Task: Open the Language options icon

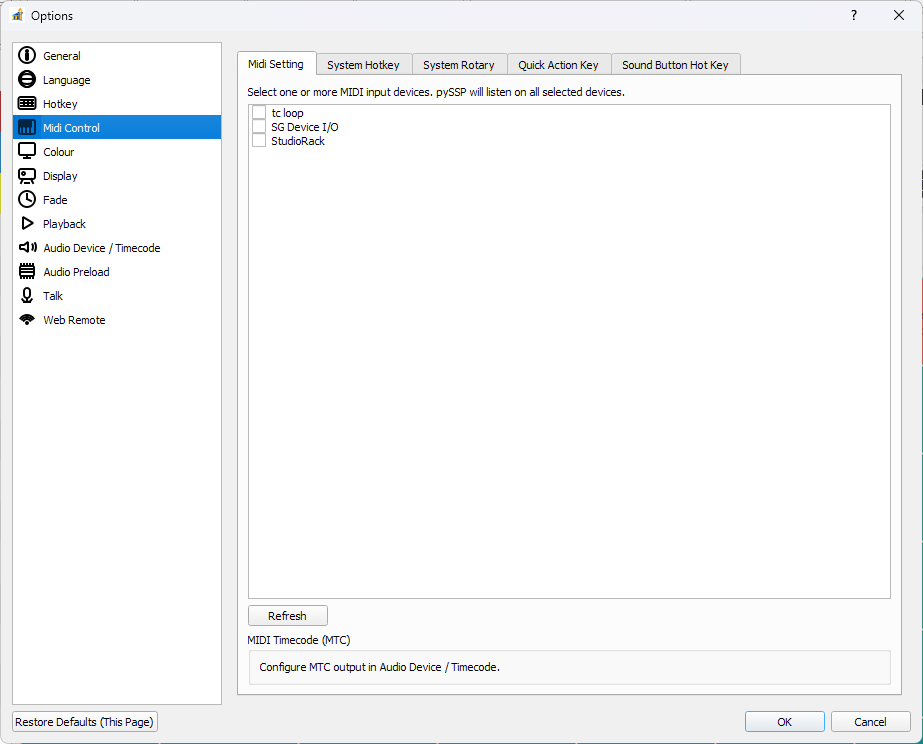Action: click(x=28, y=79)
